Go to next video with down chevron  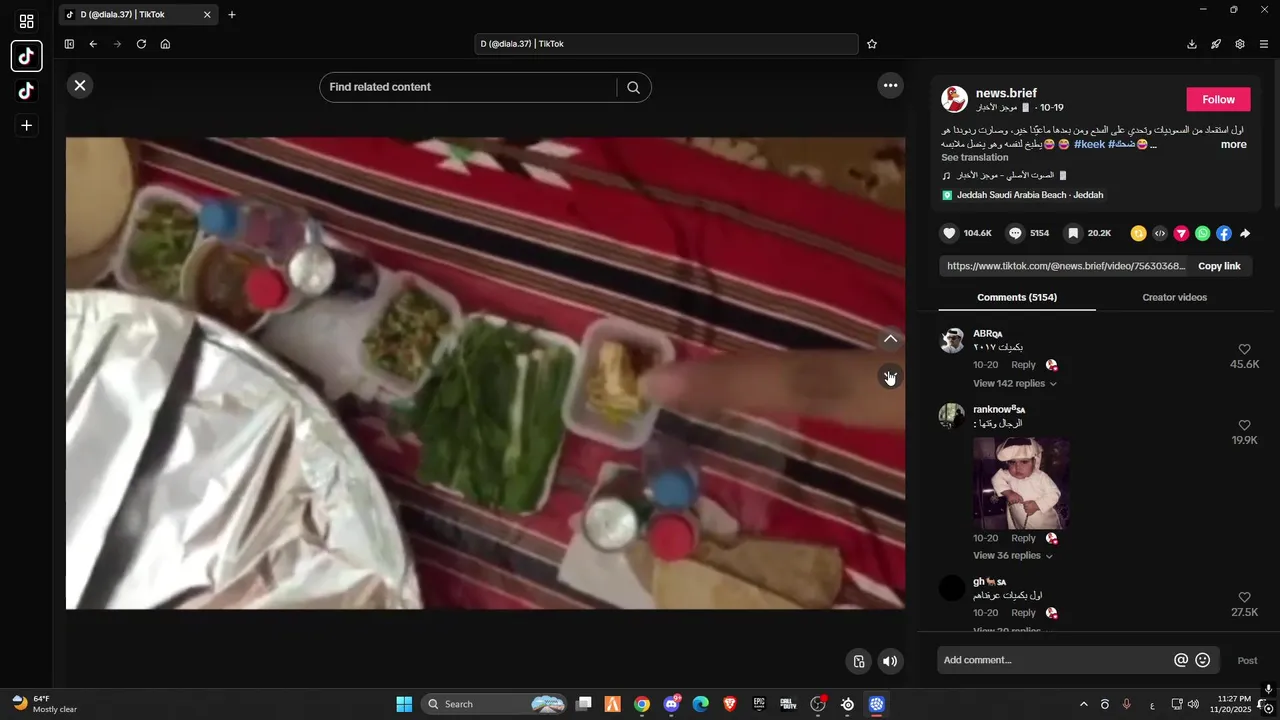coord(890,377)
